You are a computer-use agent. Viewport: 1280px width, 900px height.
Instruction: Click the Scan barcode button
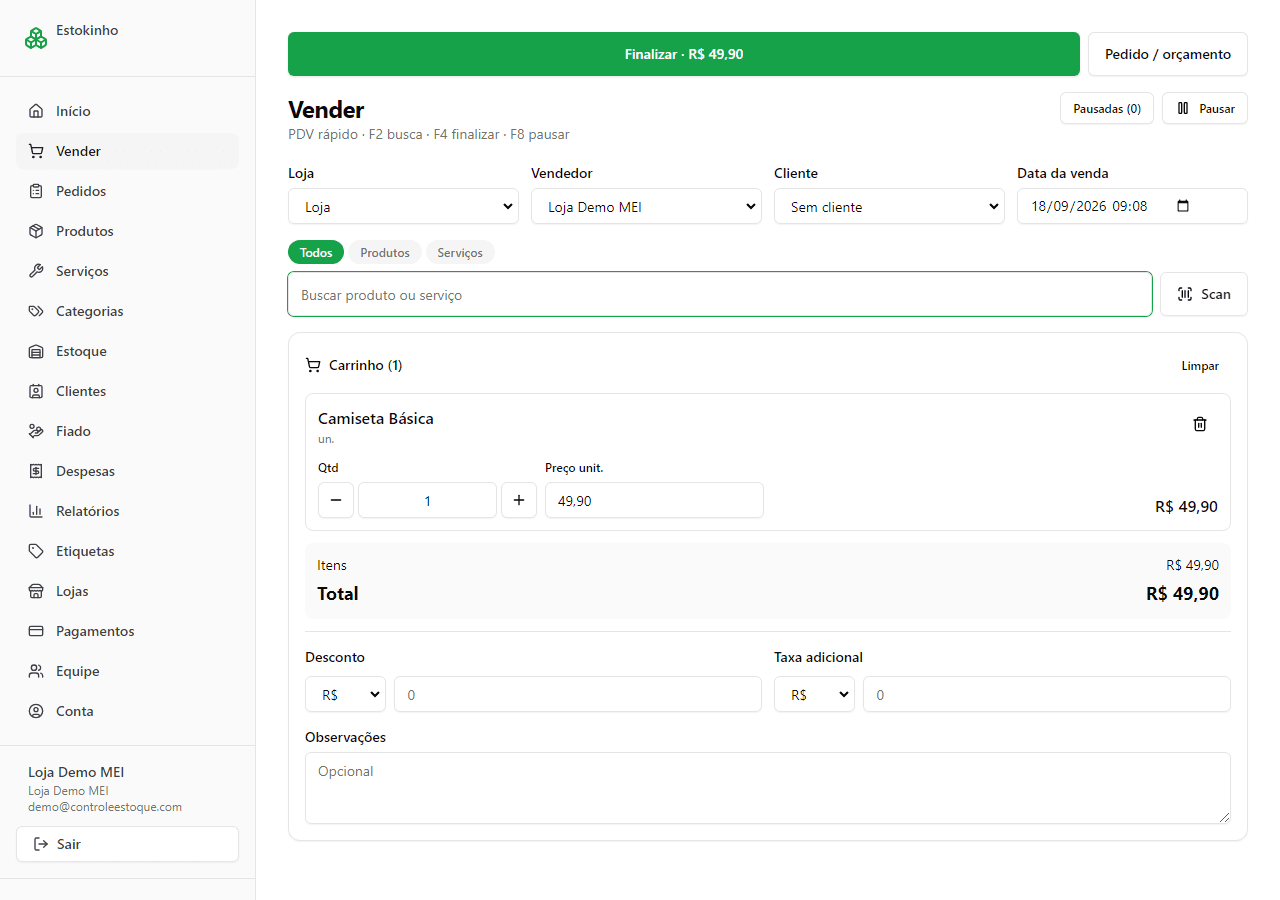[1204, 294]
